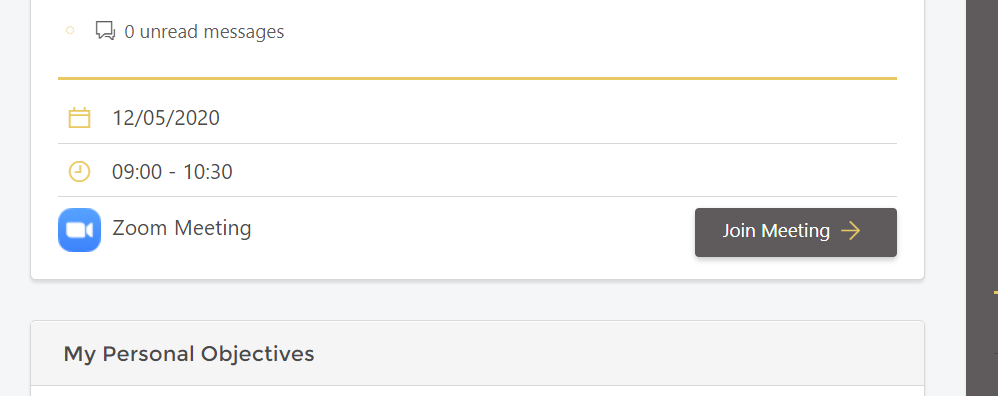The image size is (998, 396).
Task: Select the 09:00 - 10:30 time text
Action: point(172,171)
